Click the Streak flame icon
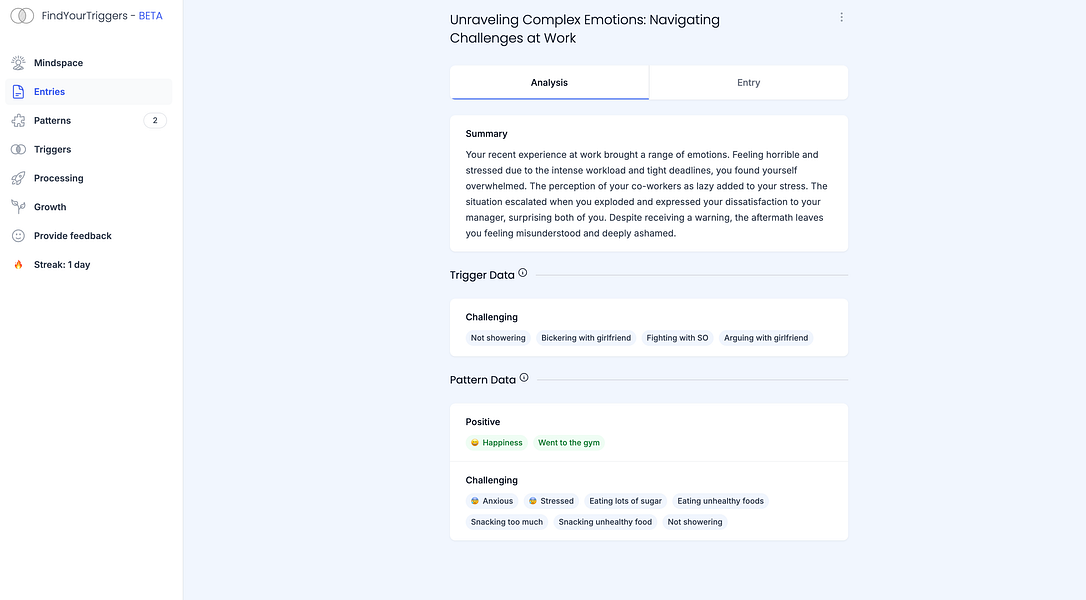Screen dimensions: 1086x600 (18, 265)
